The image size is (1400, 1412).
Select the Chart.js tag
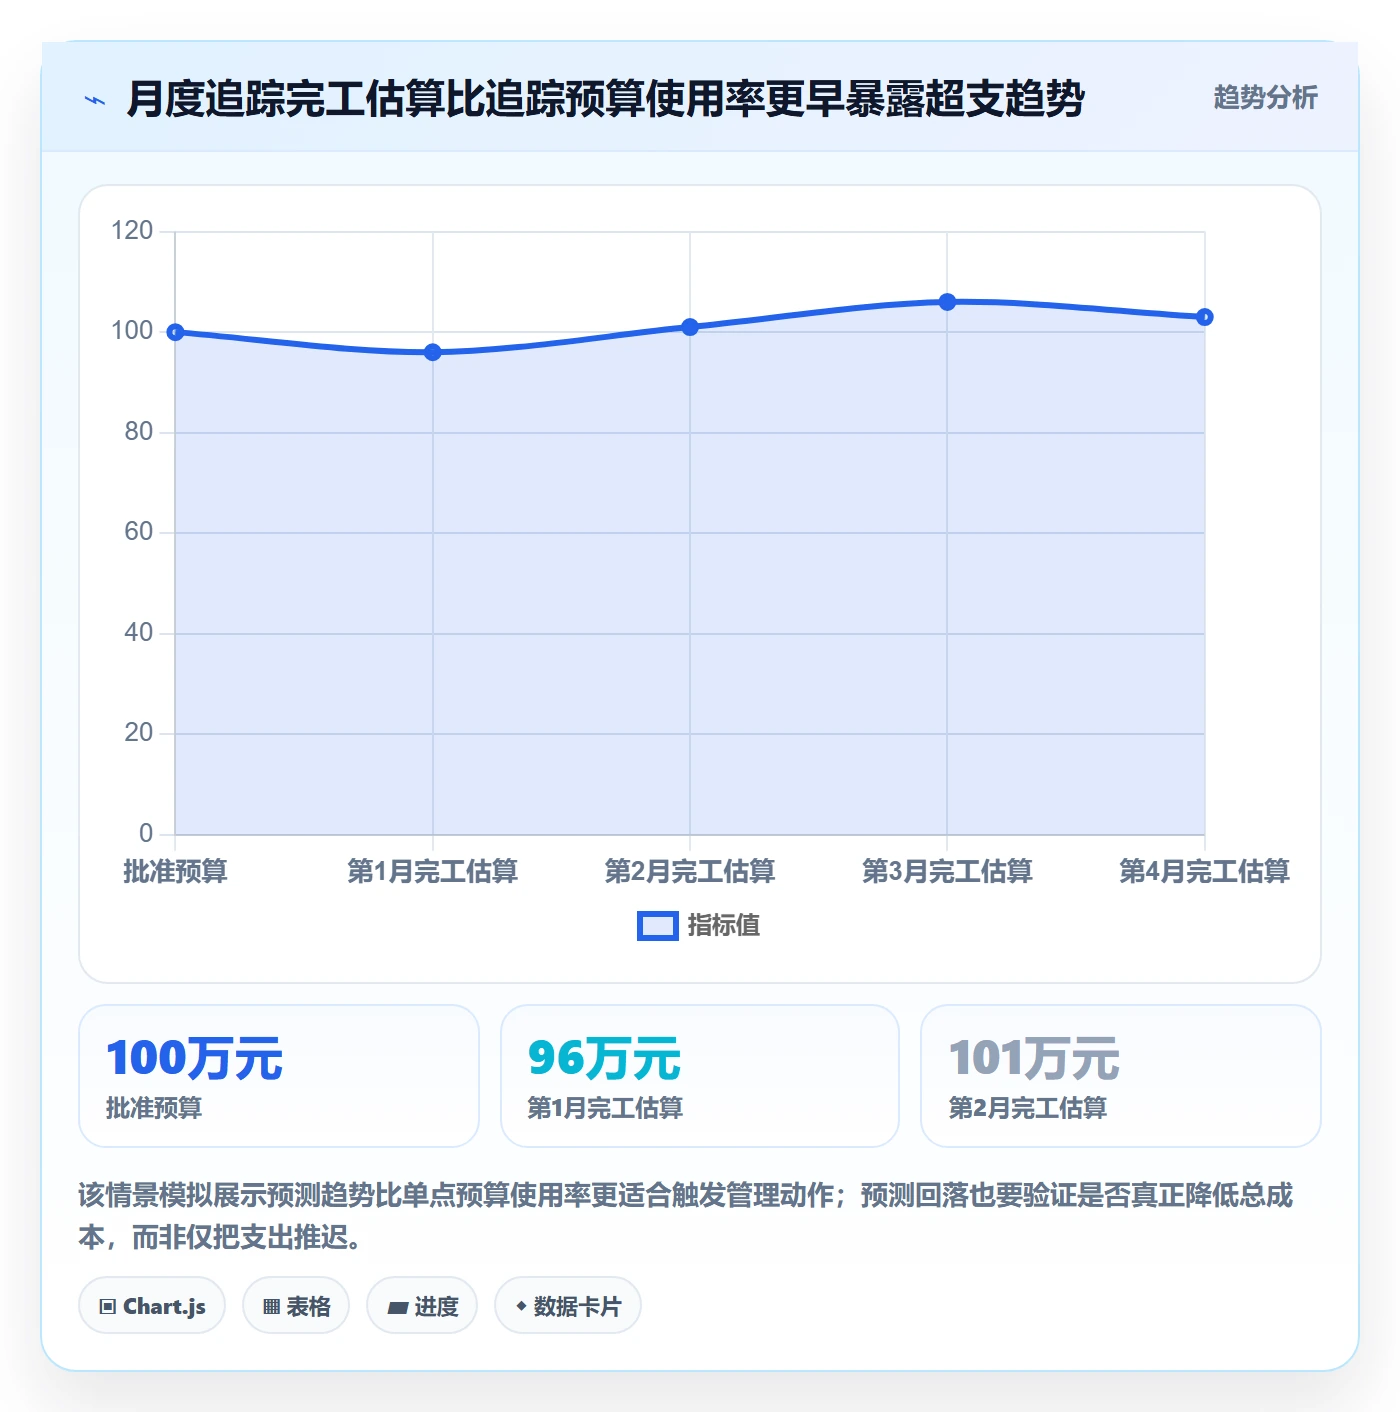pos(152,1305)
